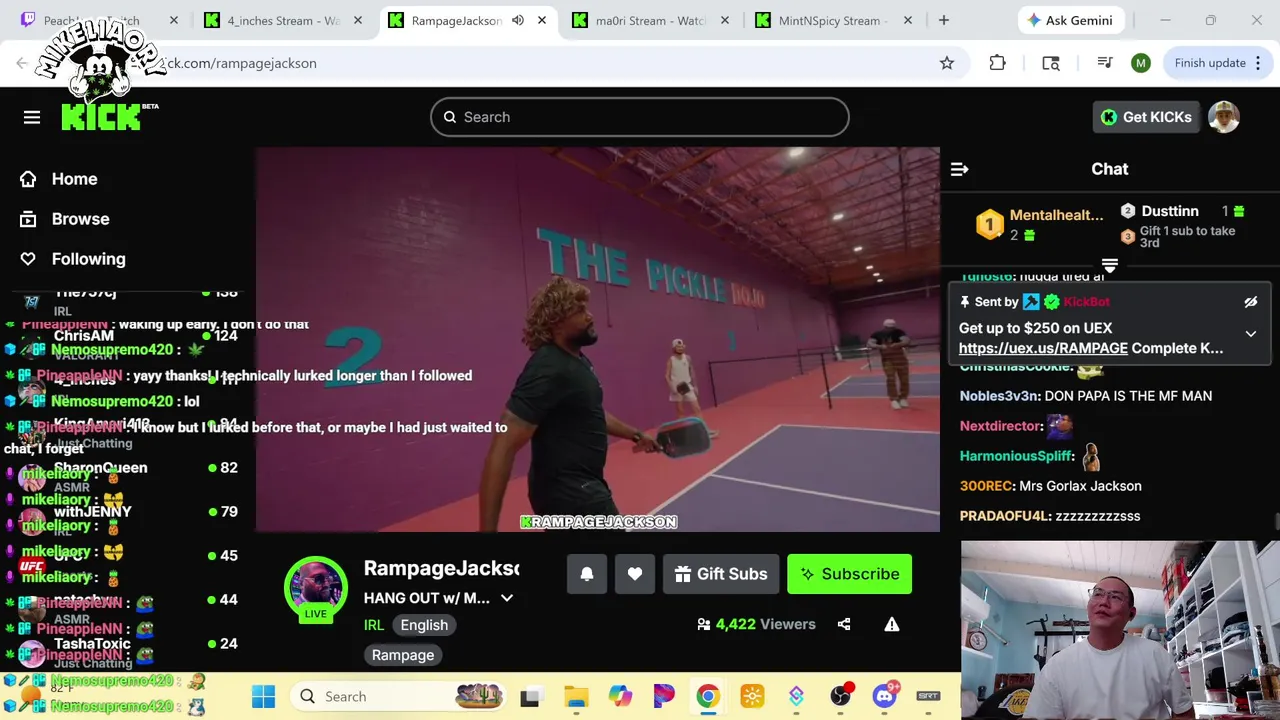
Task: Select top gifter Mentalhealt... entry
Action: tap(1040, 224)
